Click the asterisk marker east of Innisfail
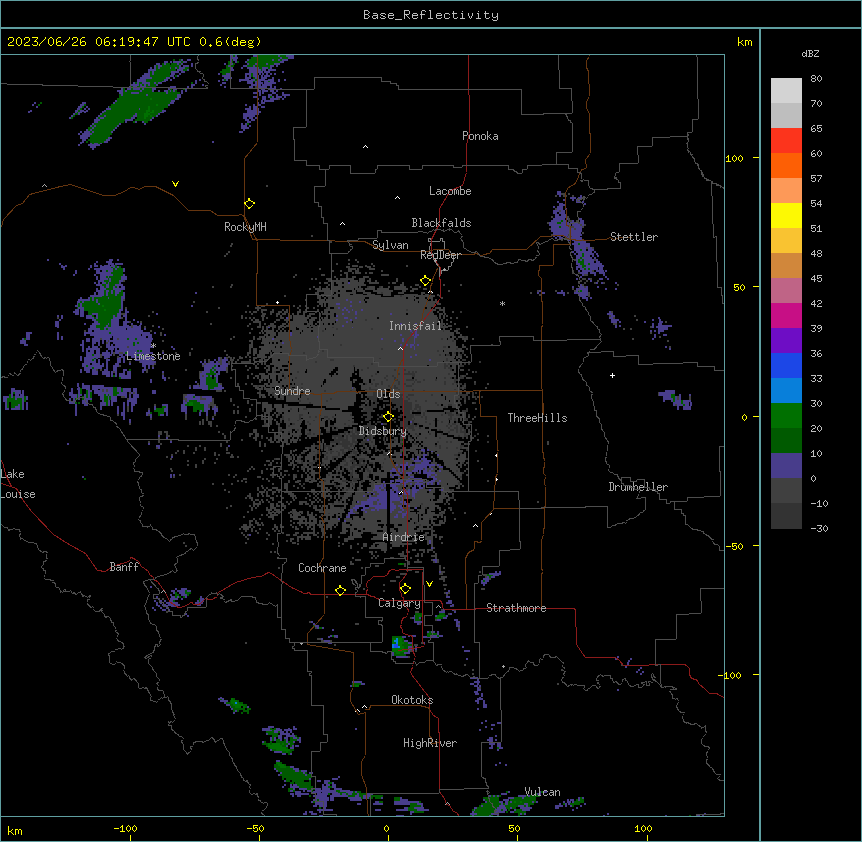862x842 pixels. point(502,303)
